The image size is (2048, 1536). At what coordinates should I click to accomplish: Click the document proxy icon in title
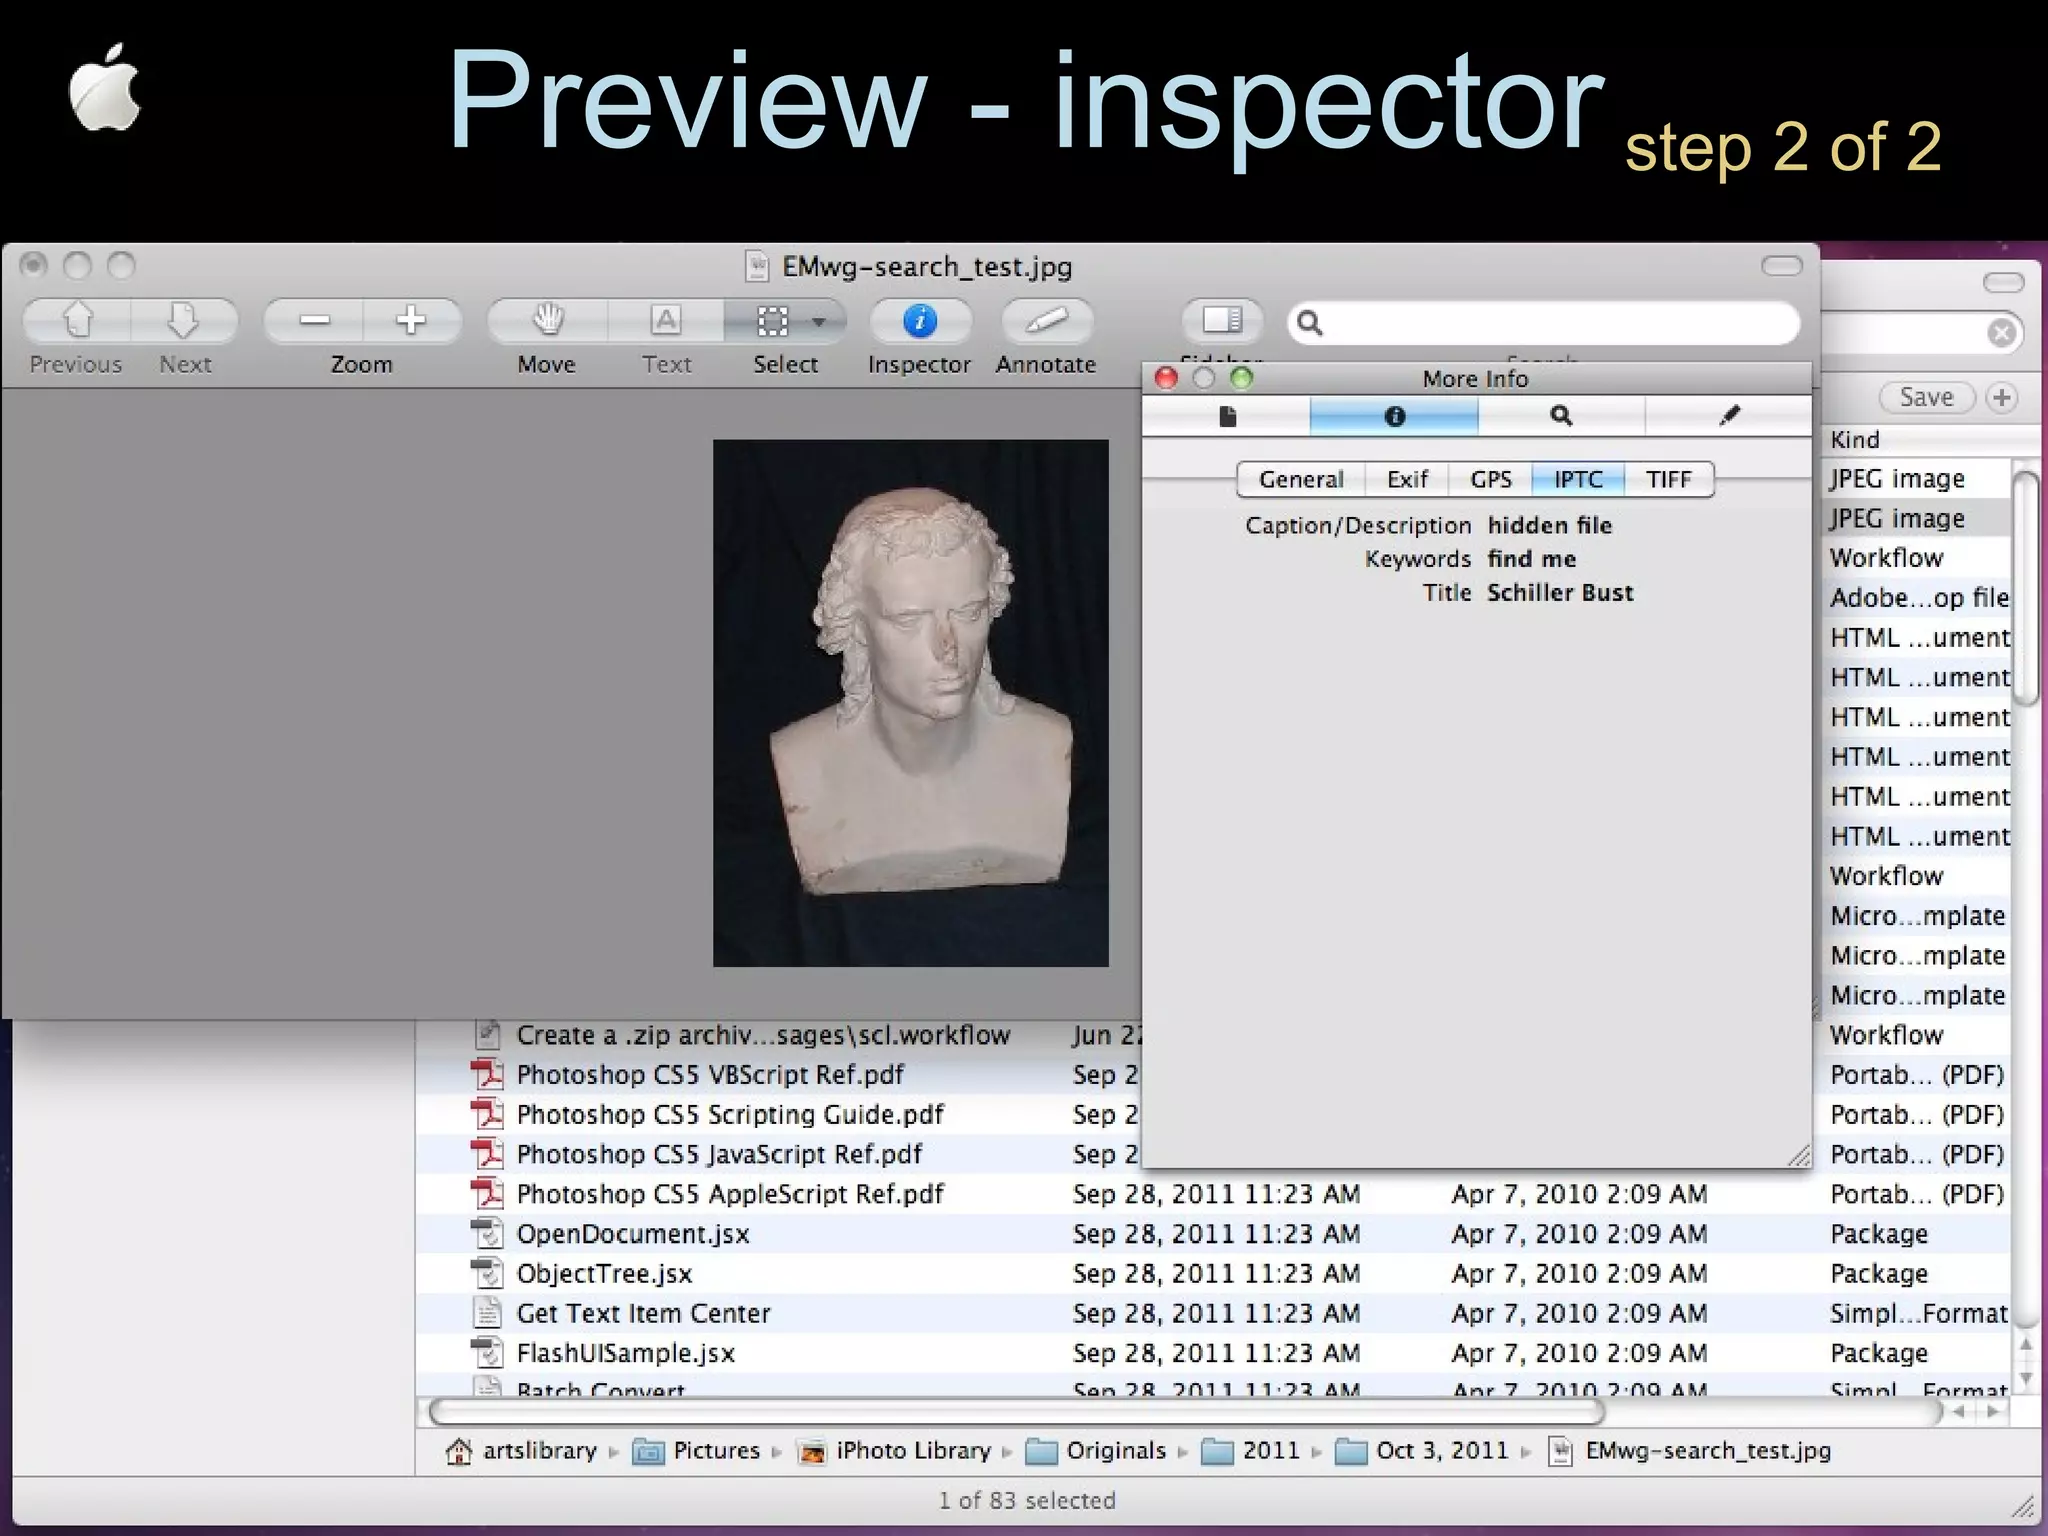pyautogui.click(x=757, y=267)
